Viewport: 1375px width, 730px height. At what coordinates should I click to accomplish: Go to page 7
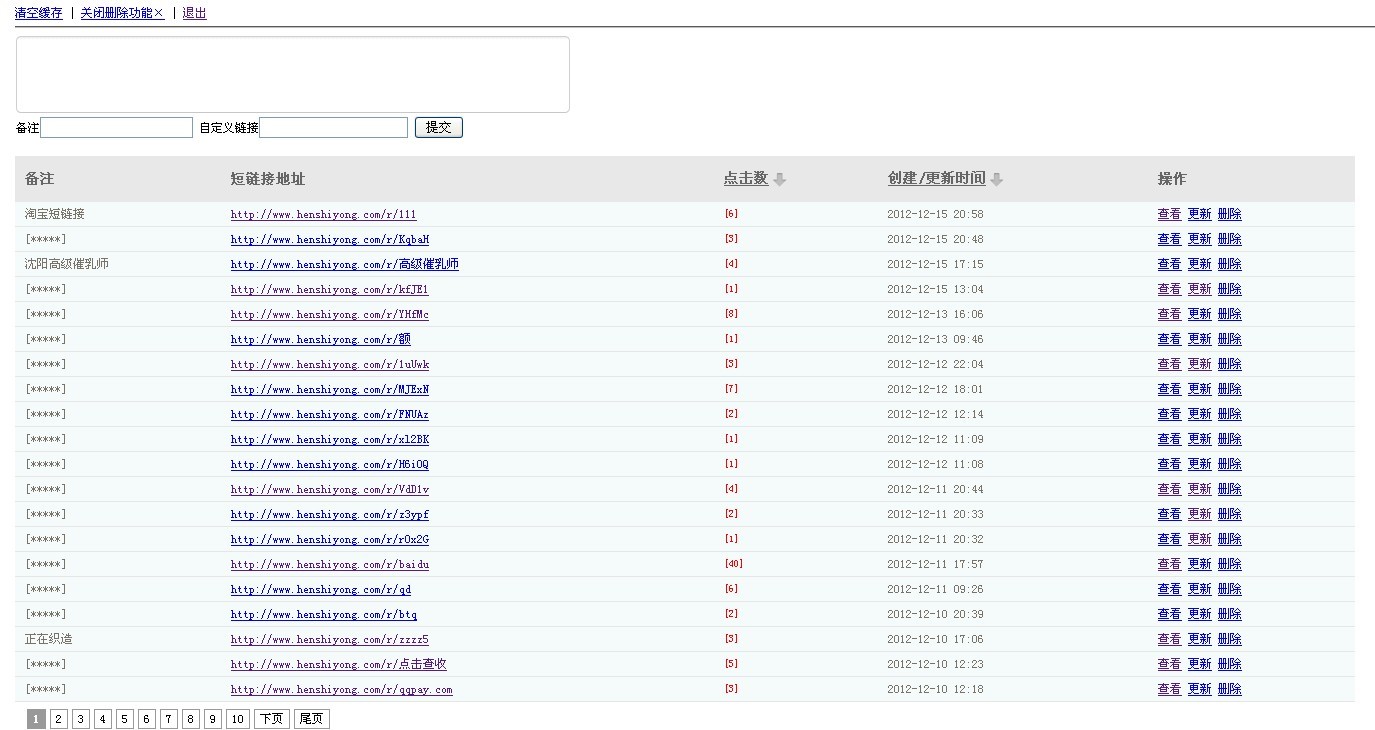click(x=169, y=719)
